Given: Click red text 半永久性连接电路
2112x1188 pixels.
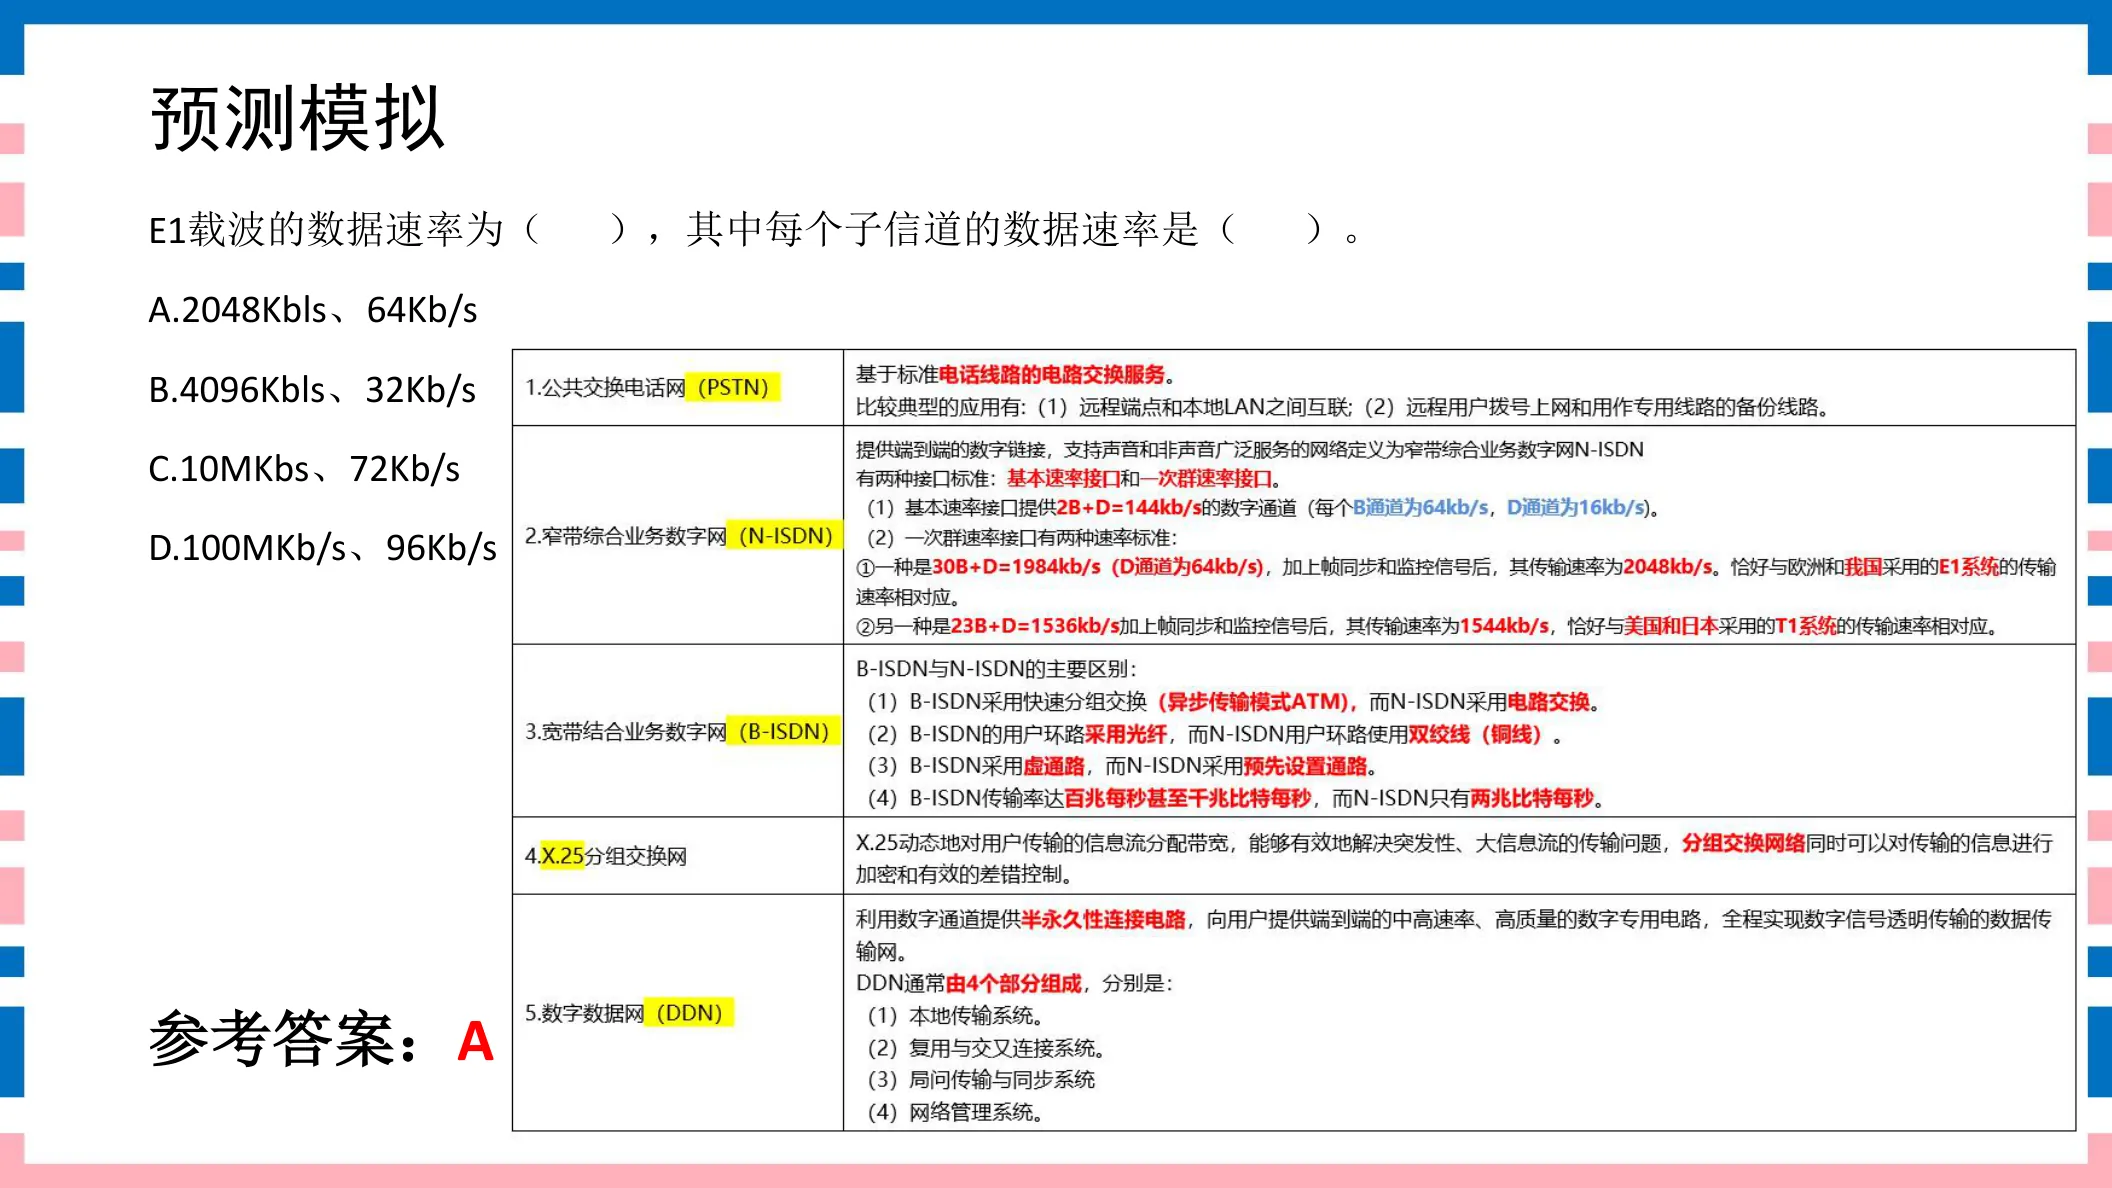Looking at the screenshot, I should click(1104, 920).
